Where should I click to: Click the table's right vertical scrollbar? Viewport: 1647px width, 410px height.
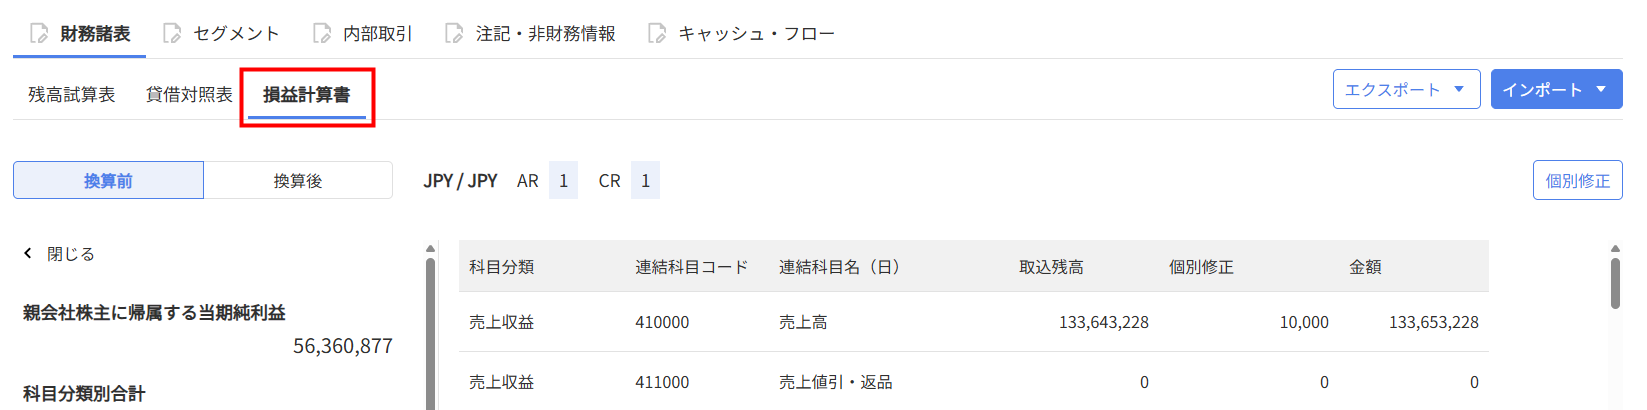tap(1615, 285)
